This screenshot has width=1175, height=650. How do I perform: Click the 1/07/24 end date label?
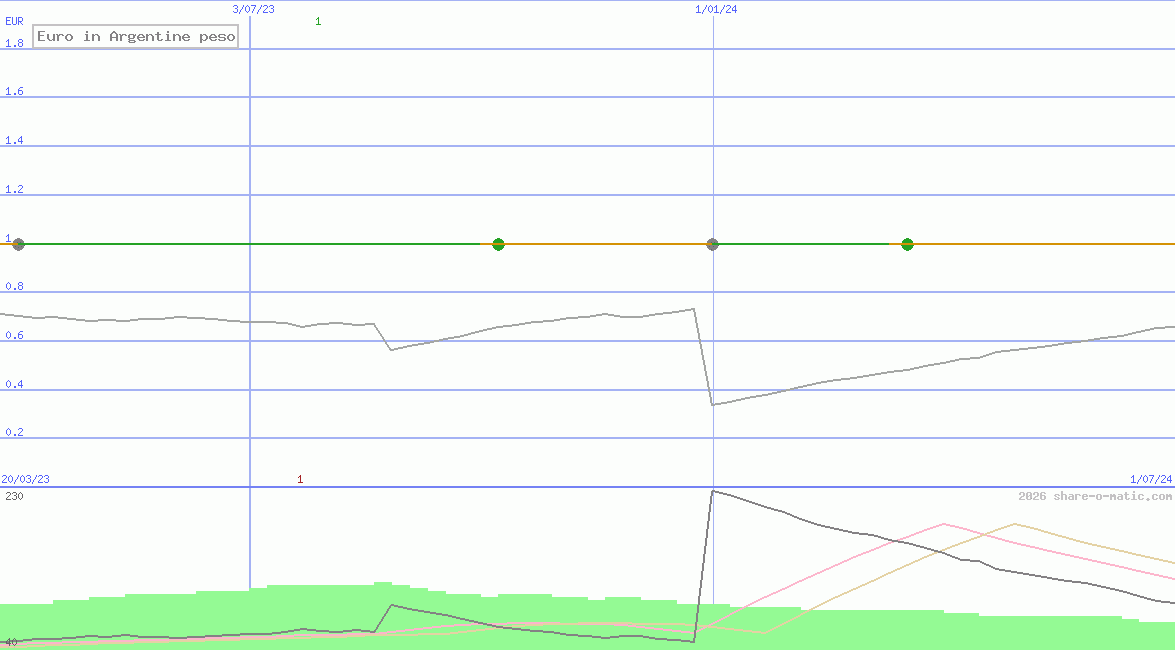[1150, 479]
